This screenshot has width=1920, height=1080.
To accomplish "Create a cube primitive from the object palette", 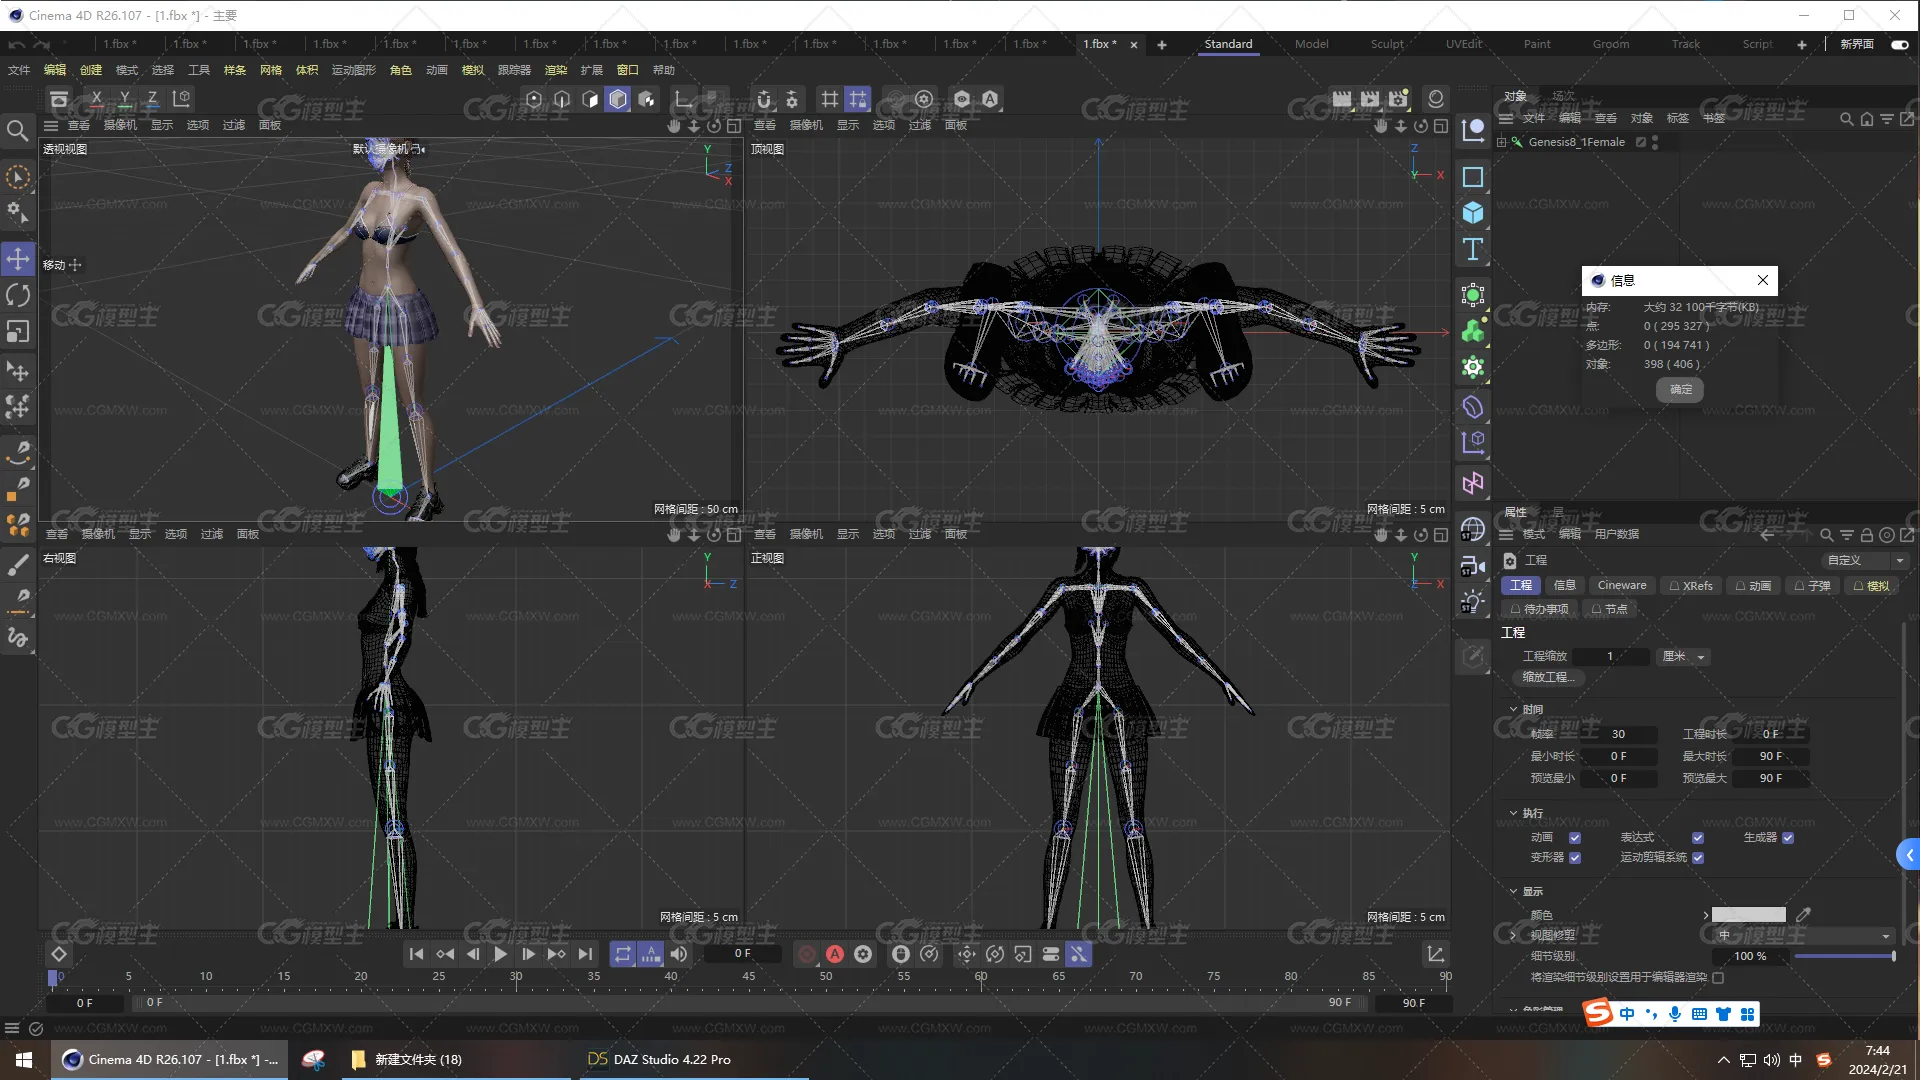I will pos(1473,213).
